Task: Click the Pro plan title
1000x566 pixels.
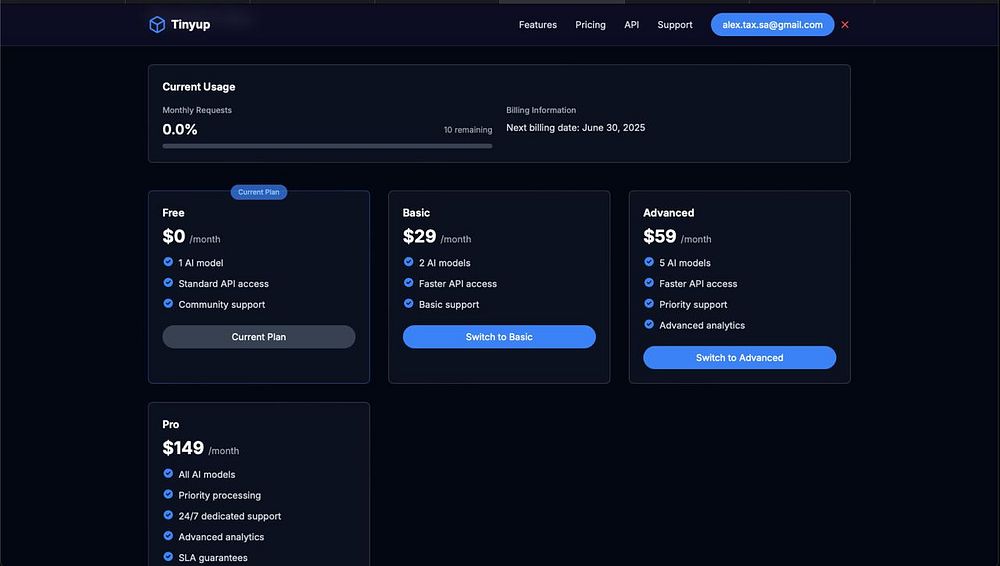Action: click(171, 424)
